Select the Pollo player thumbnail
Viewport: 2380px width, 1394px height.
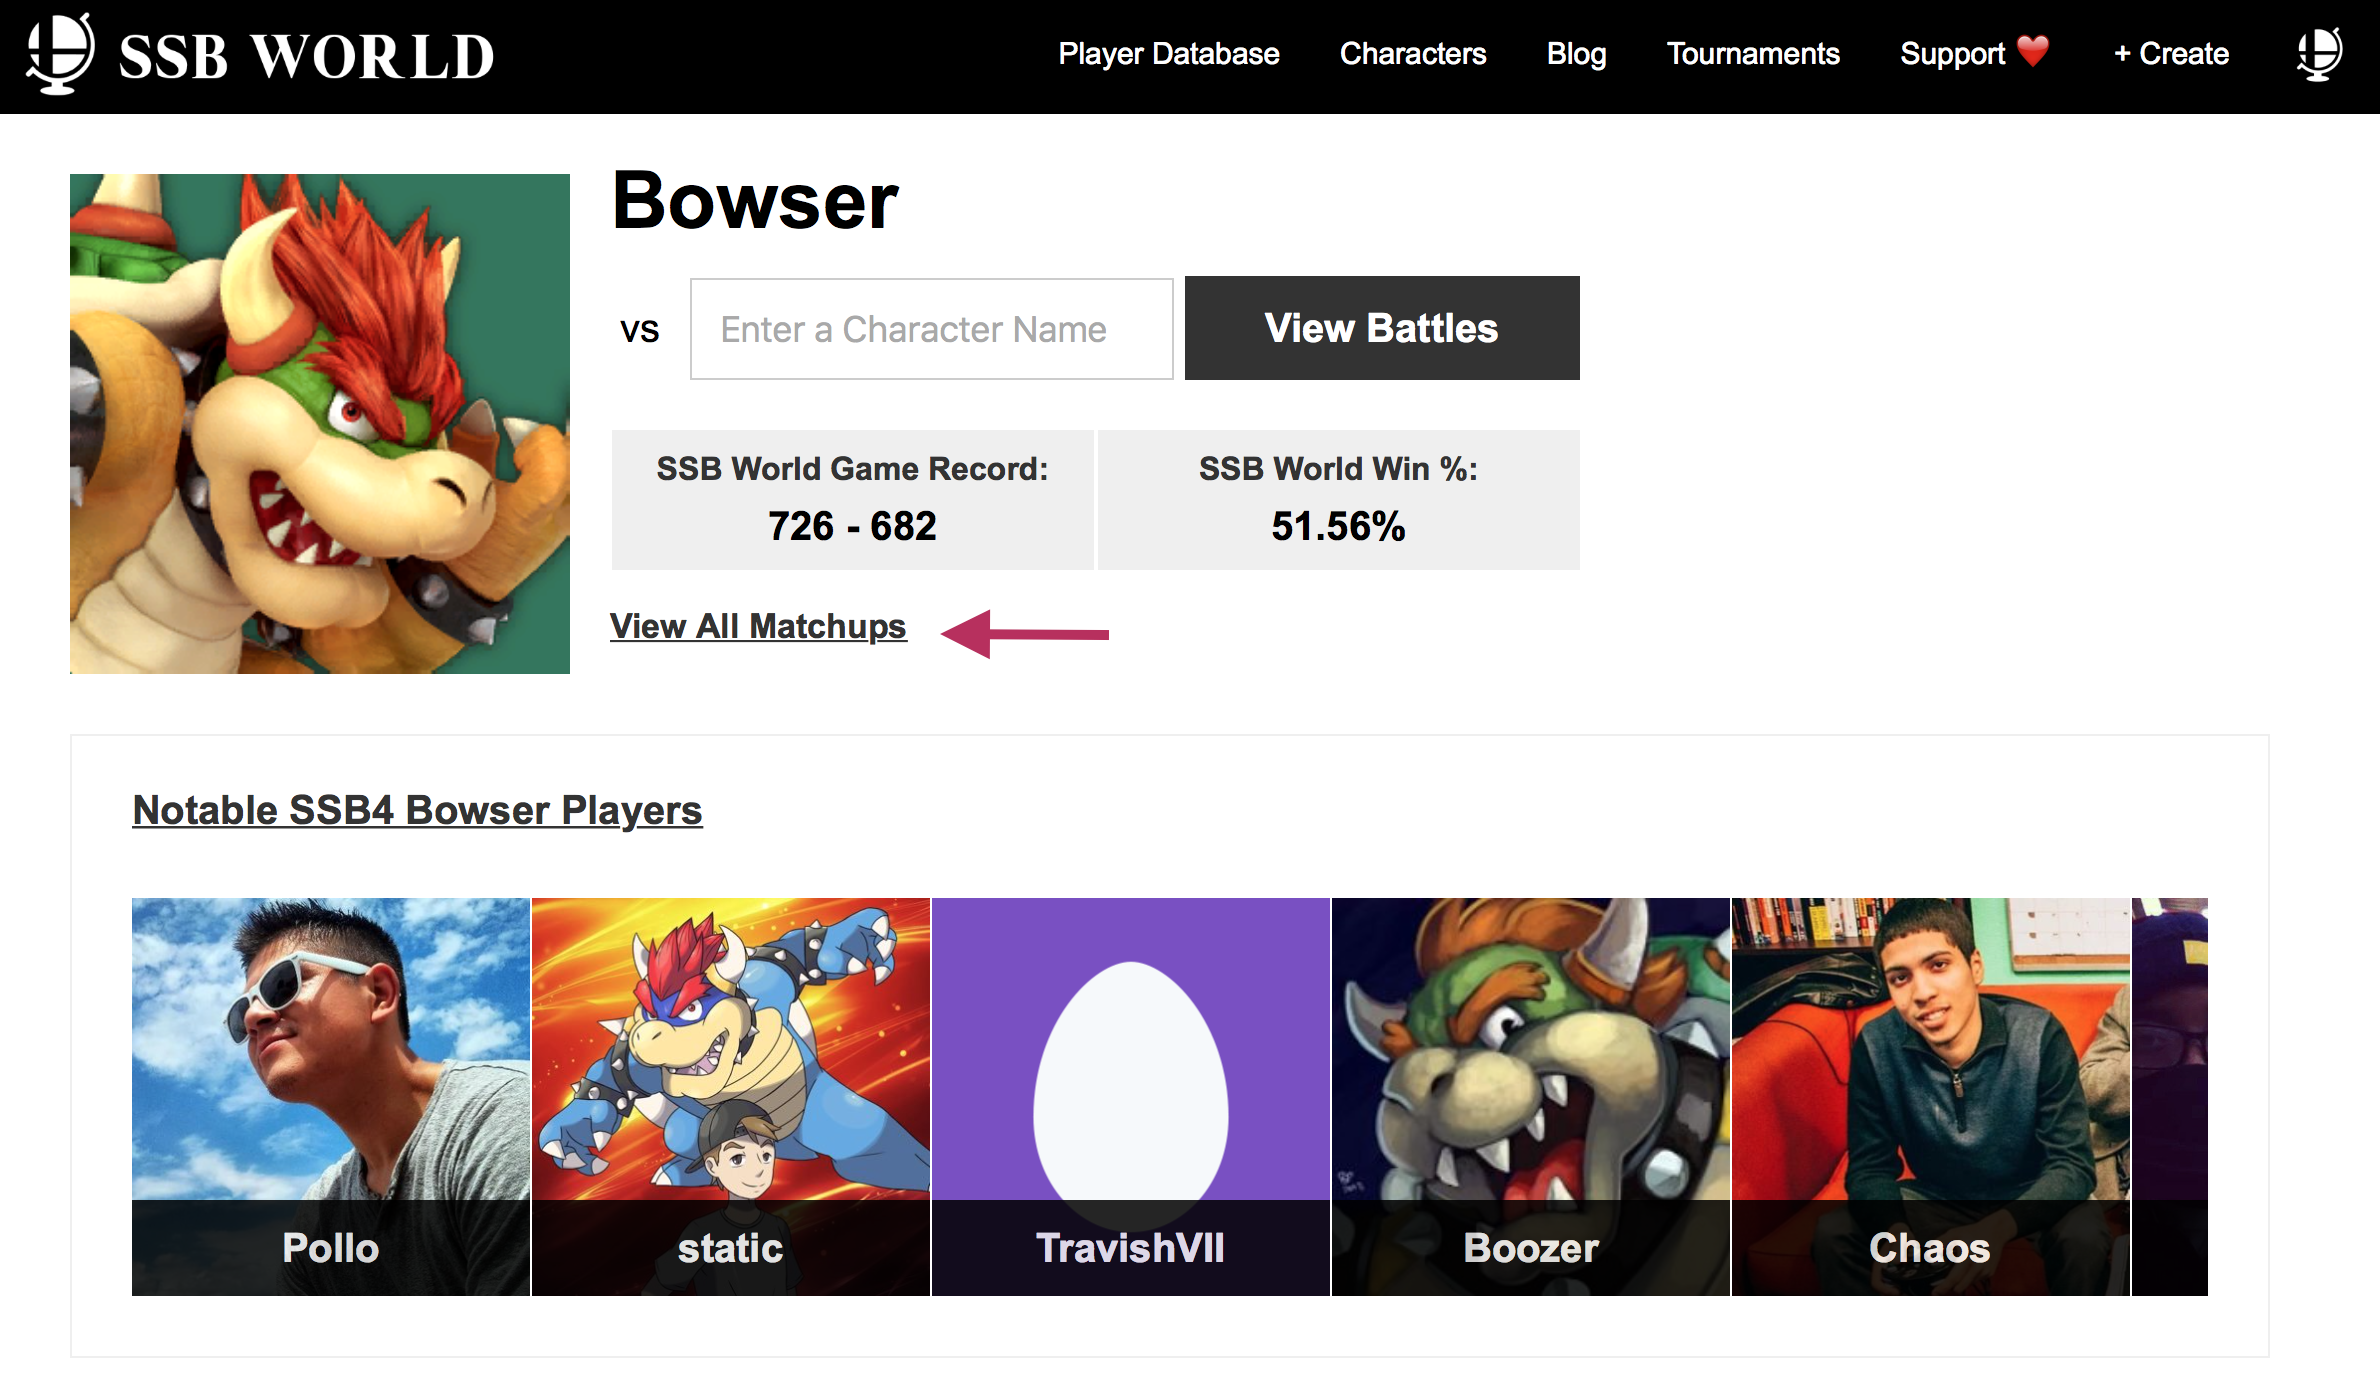[x=331, y=1097]
